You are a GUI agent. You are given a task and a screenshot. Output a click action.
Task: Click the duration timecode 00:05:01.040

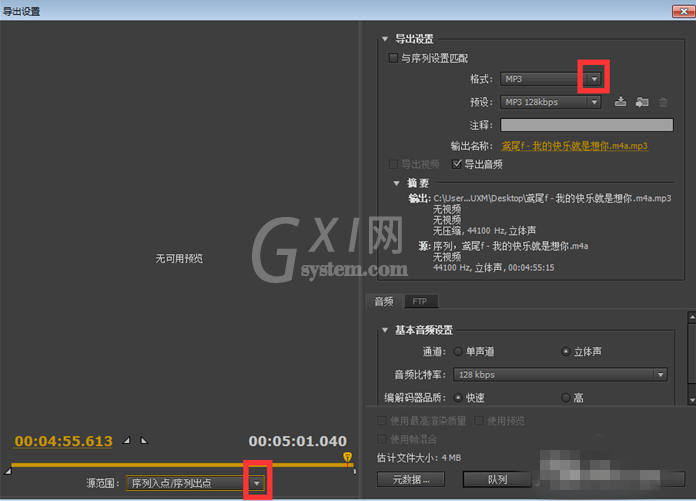[x=297, y=441]
